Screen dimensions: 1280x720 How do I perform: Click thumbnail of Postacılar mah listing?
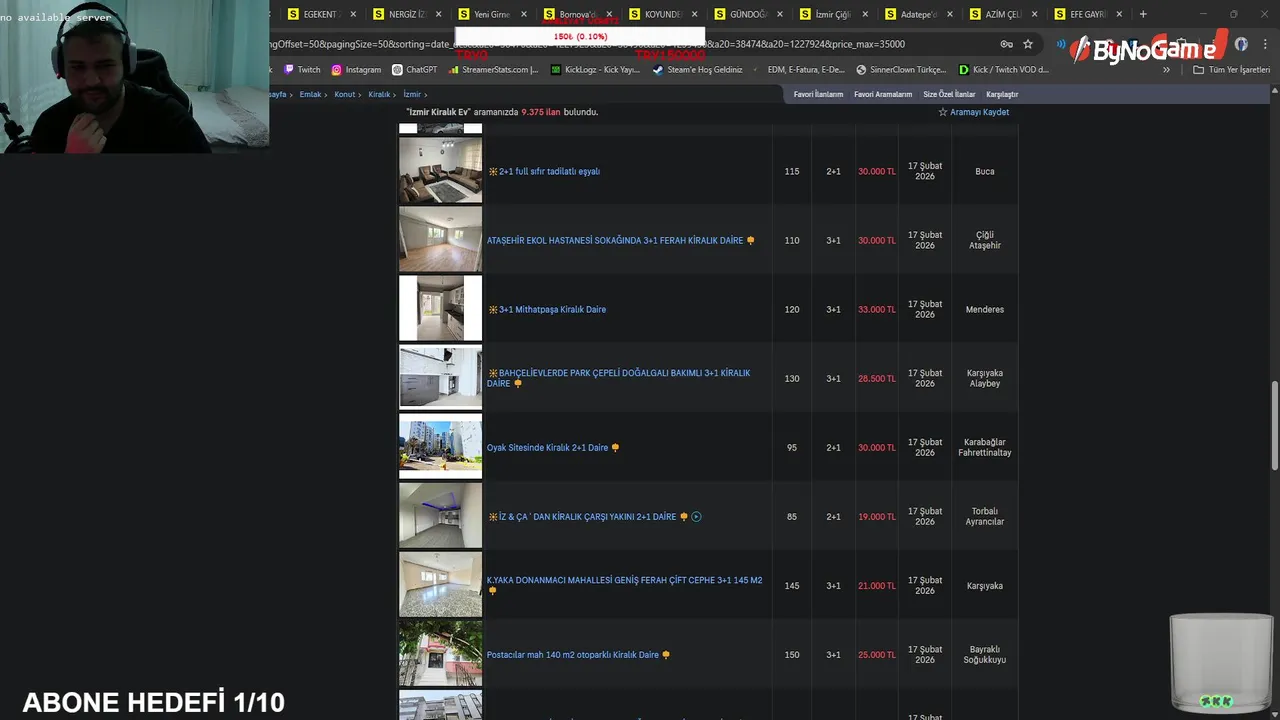tap(440, 654)
